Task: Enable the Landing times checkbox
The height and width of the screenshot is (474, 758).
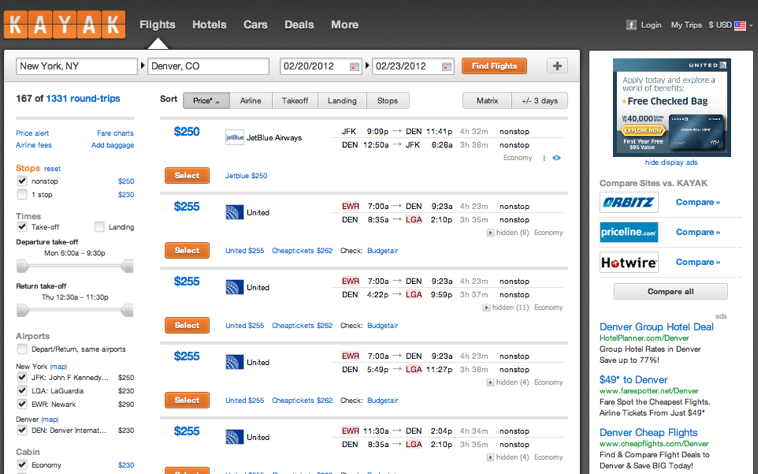Action: coord(99,227)
